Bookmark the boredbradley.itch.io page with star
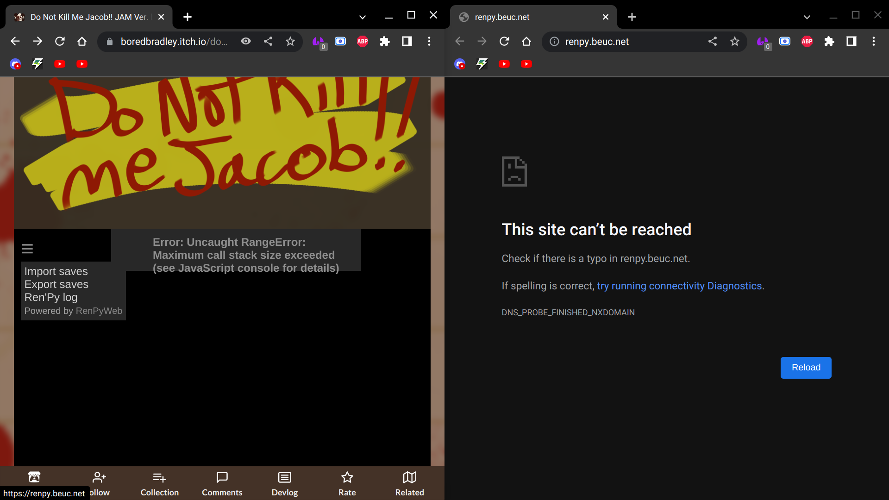Viewport: 889px width, 500px height. point(290,41)
